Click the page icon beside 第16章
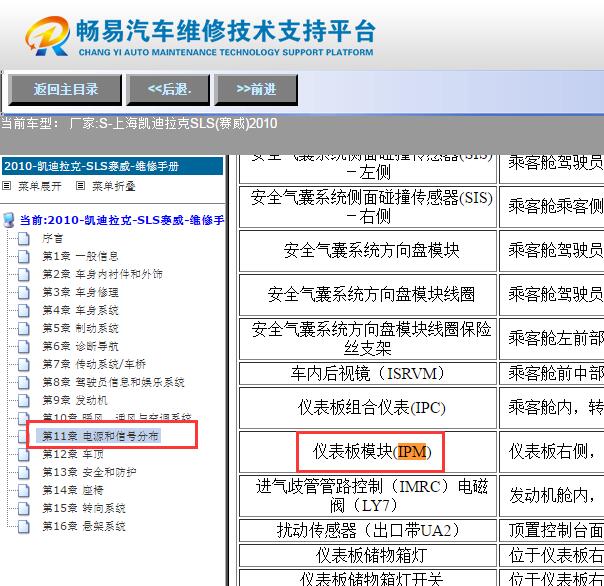Image resolution: width=604 pixels, height=586 pixels. [24, 526]
